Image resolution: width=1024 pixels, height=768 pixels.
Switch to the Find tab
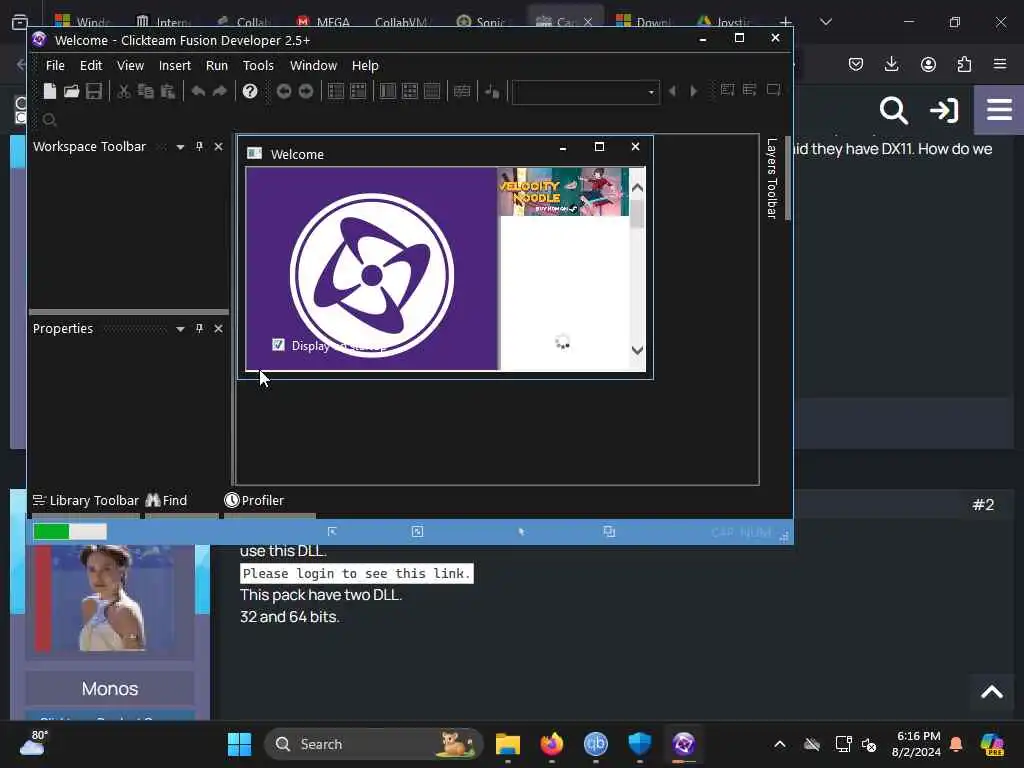(x=166, y=500)
